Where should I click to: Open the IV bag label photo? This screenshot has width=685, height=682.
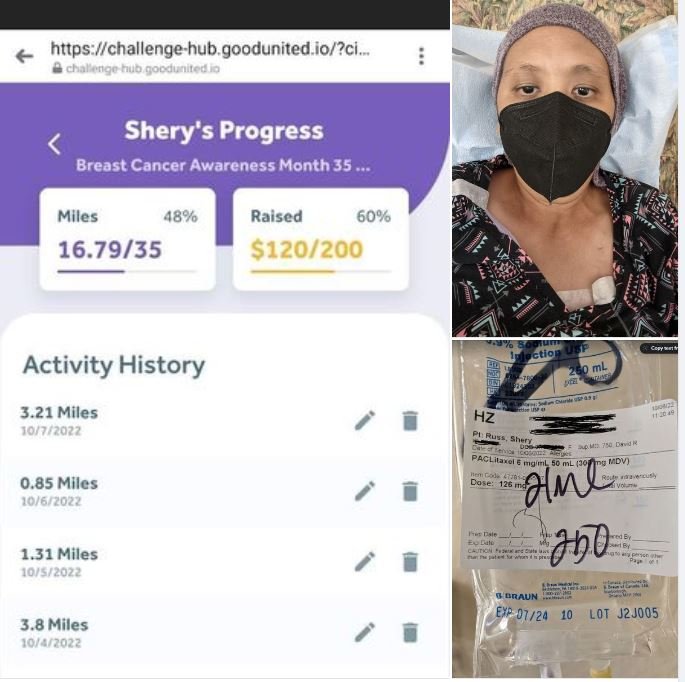(x=565, y=509)
